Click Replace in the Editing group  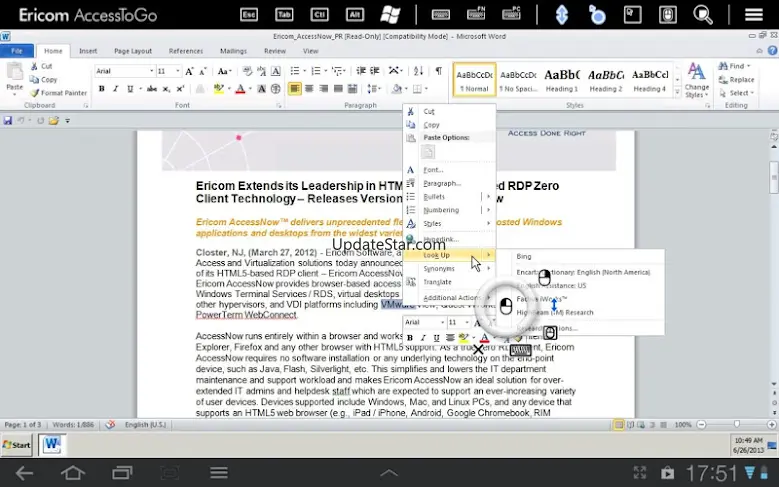(737, 80)
